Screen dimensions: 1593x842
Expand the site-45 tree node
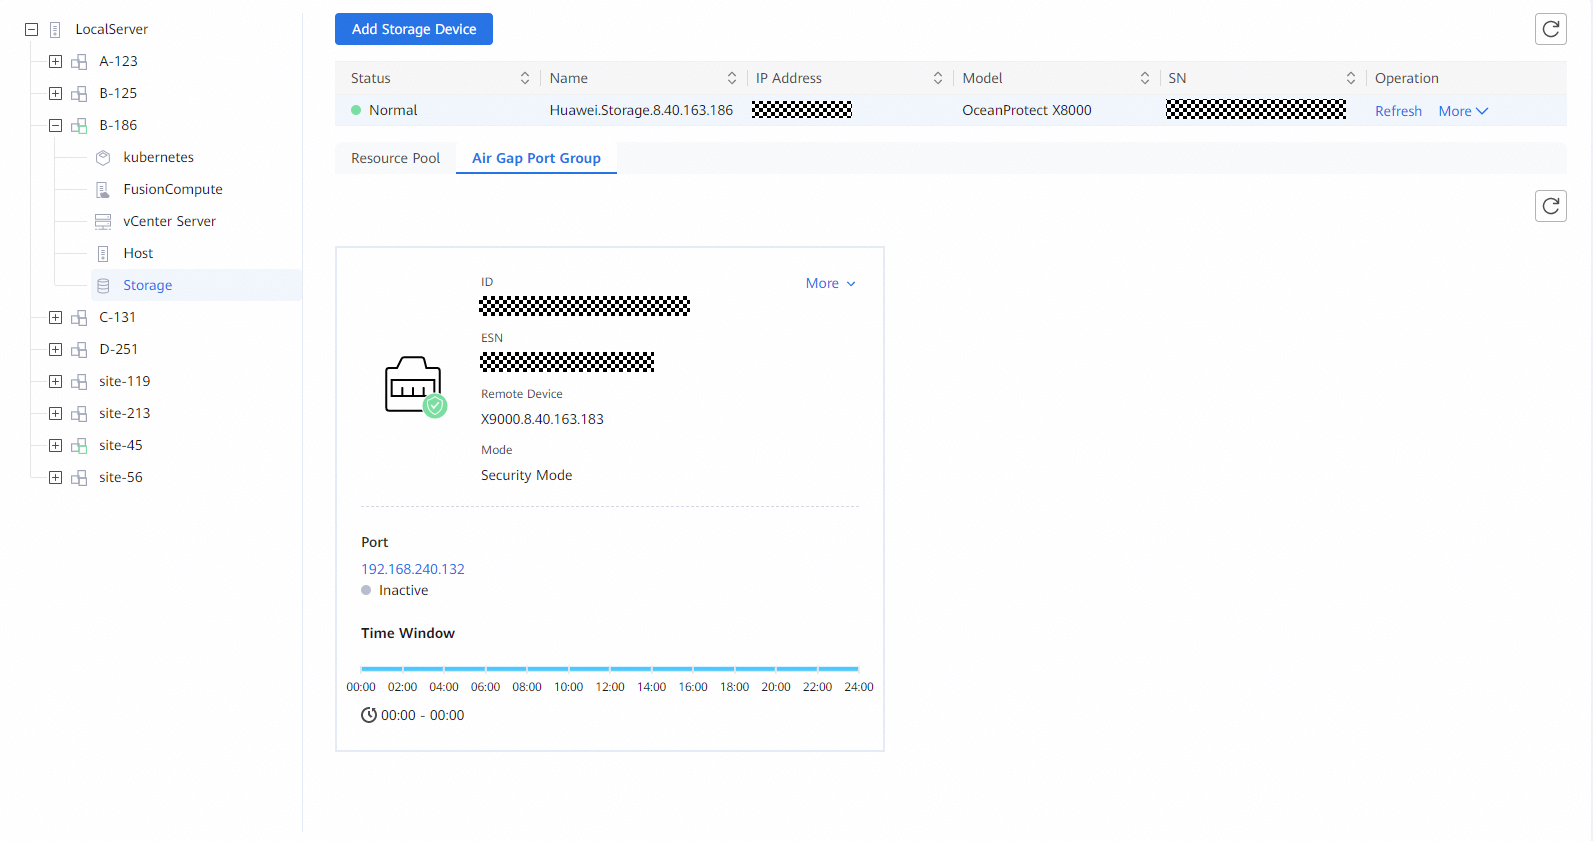click(x=56, y=446)
